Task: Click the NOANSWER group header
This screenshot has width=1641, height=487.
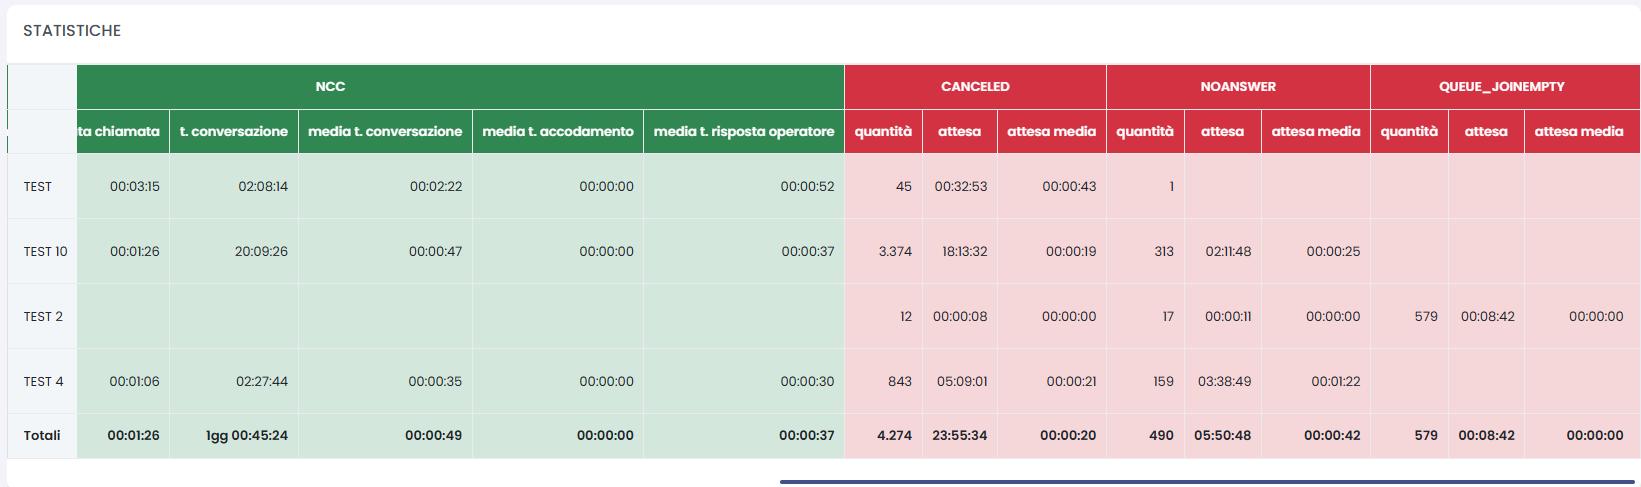Action: 1238,87
